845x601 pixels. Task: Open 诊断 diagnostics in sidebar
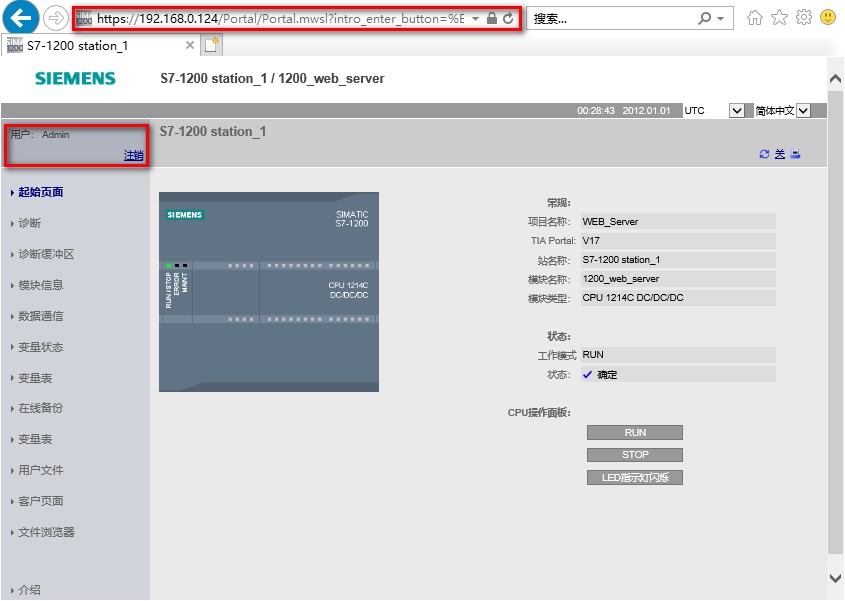pos(30,223)
